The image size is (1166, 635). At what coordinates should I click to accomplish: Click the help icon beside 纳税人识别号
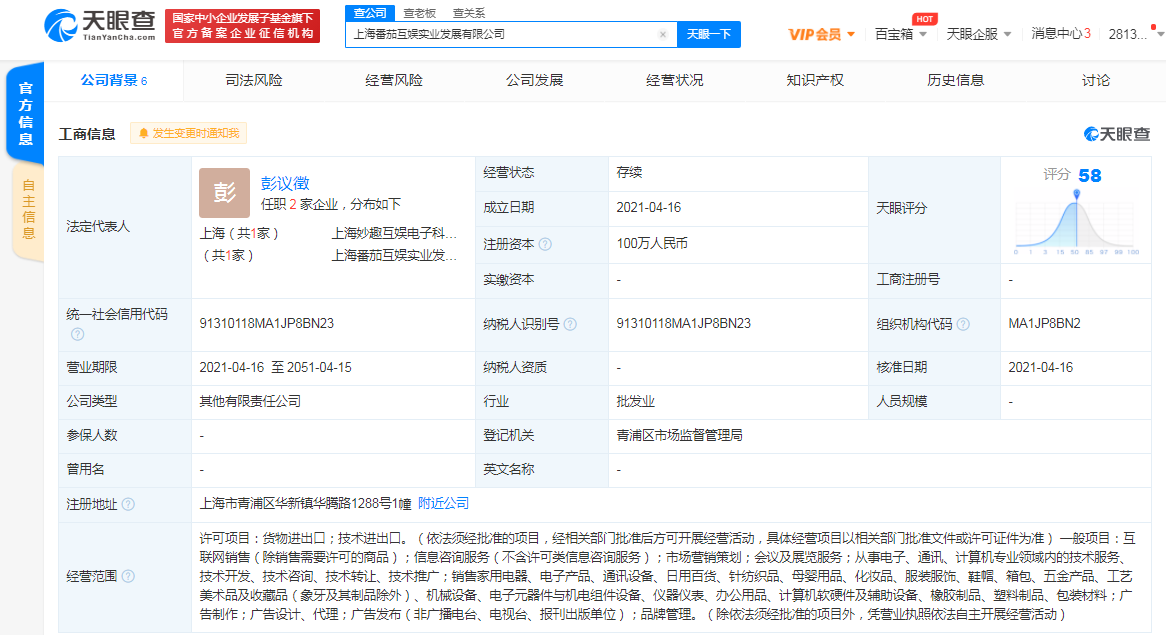tap(570, 324)
